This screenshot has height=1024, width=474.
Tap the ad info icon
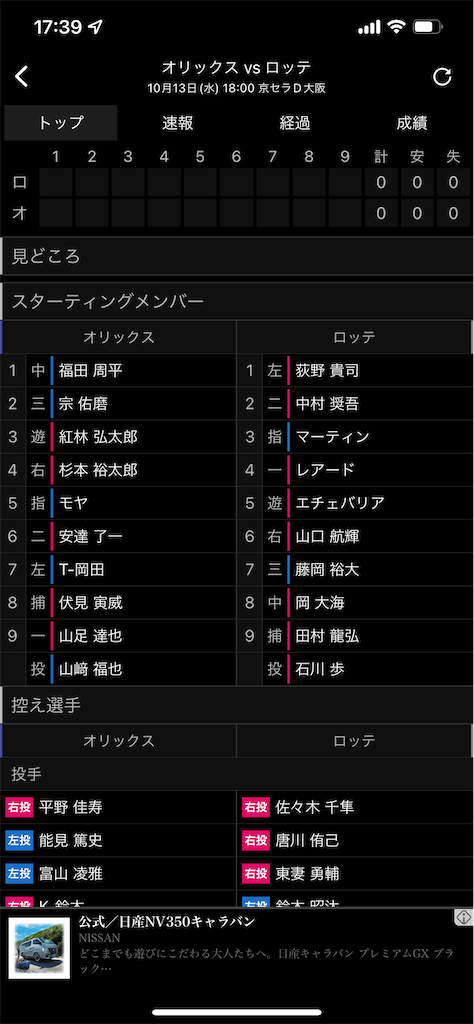(463, 916)
